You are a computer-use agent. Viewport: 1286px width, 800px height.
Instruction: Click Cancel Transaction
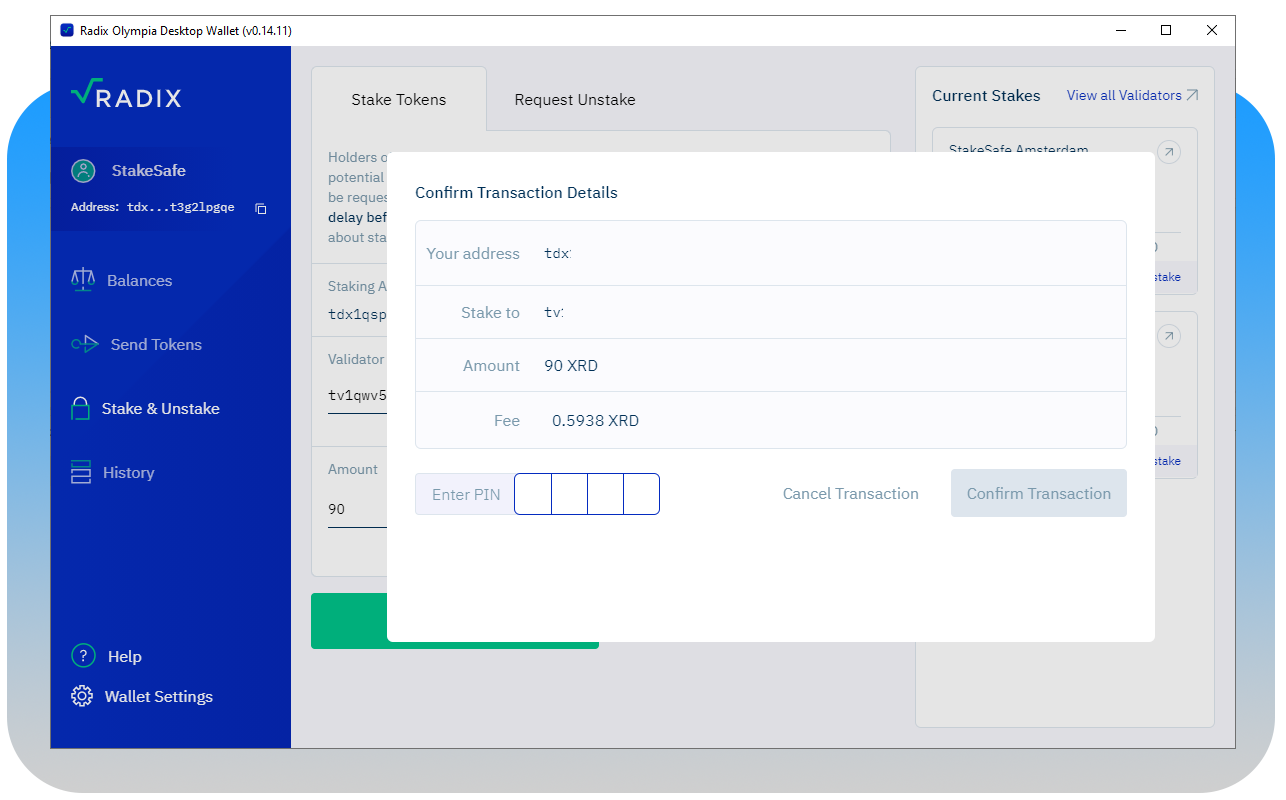click(x=850, y=493)
